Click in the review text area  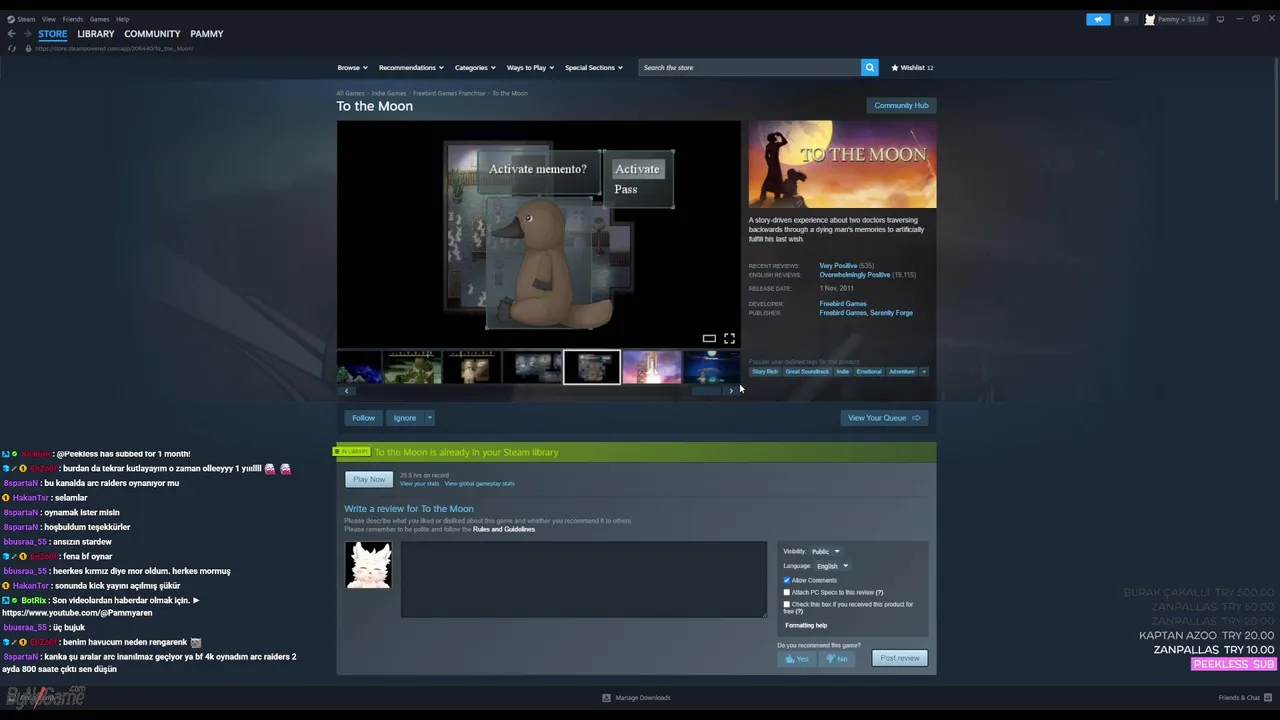point(584,579)
